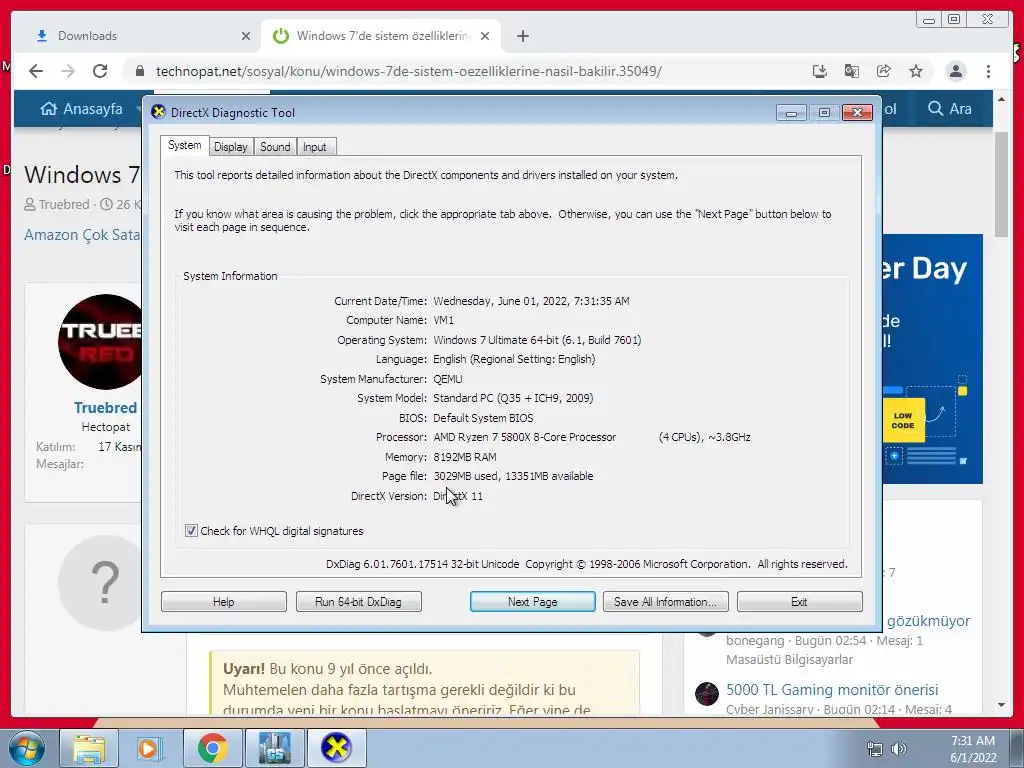Click Save All Information button
This screenshot has width=1024, height=768.
point(665,601)
